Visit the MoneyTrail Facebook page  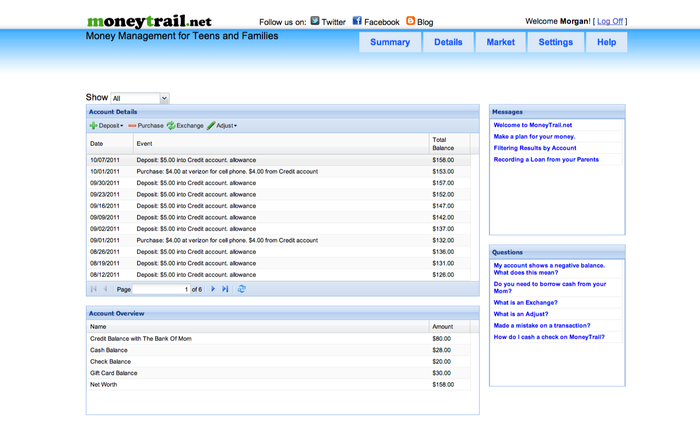click(x=376, y=21)
